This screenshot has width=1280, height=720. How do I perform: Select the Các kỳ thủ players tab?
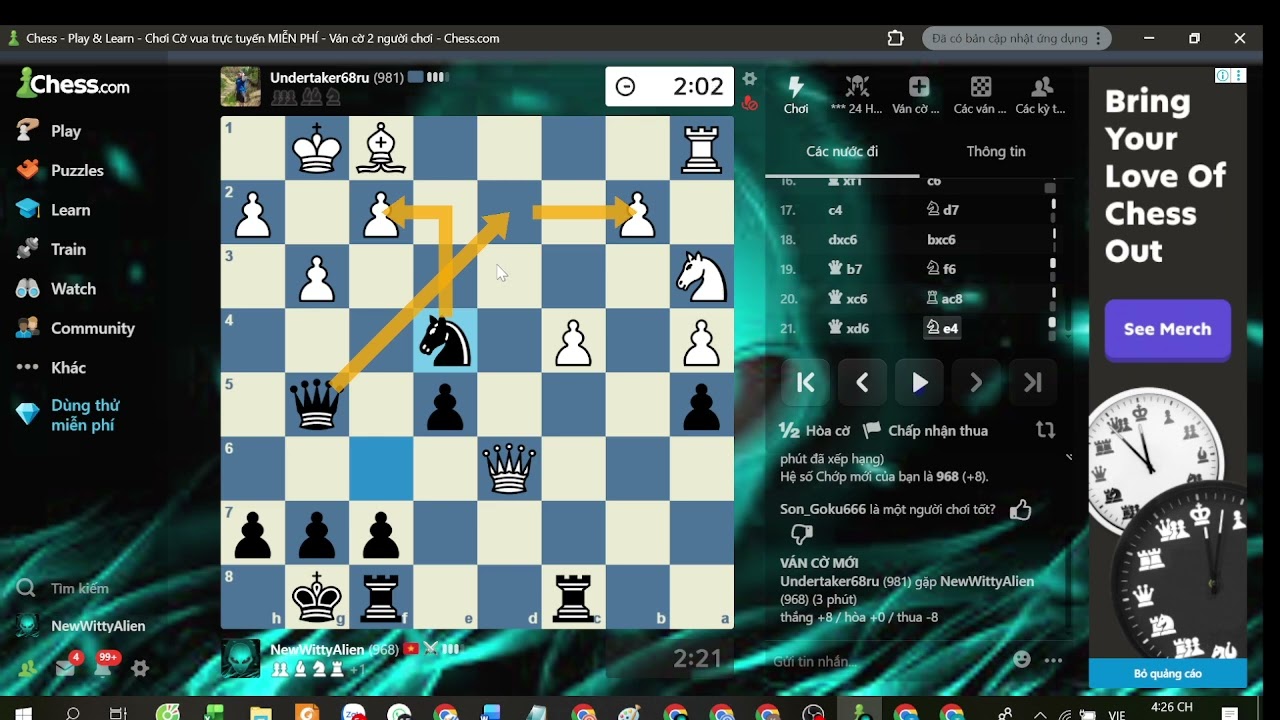[x=1041, y=95]
